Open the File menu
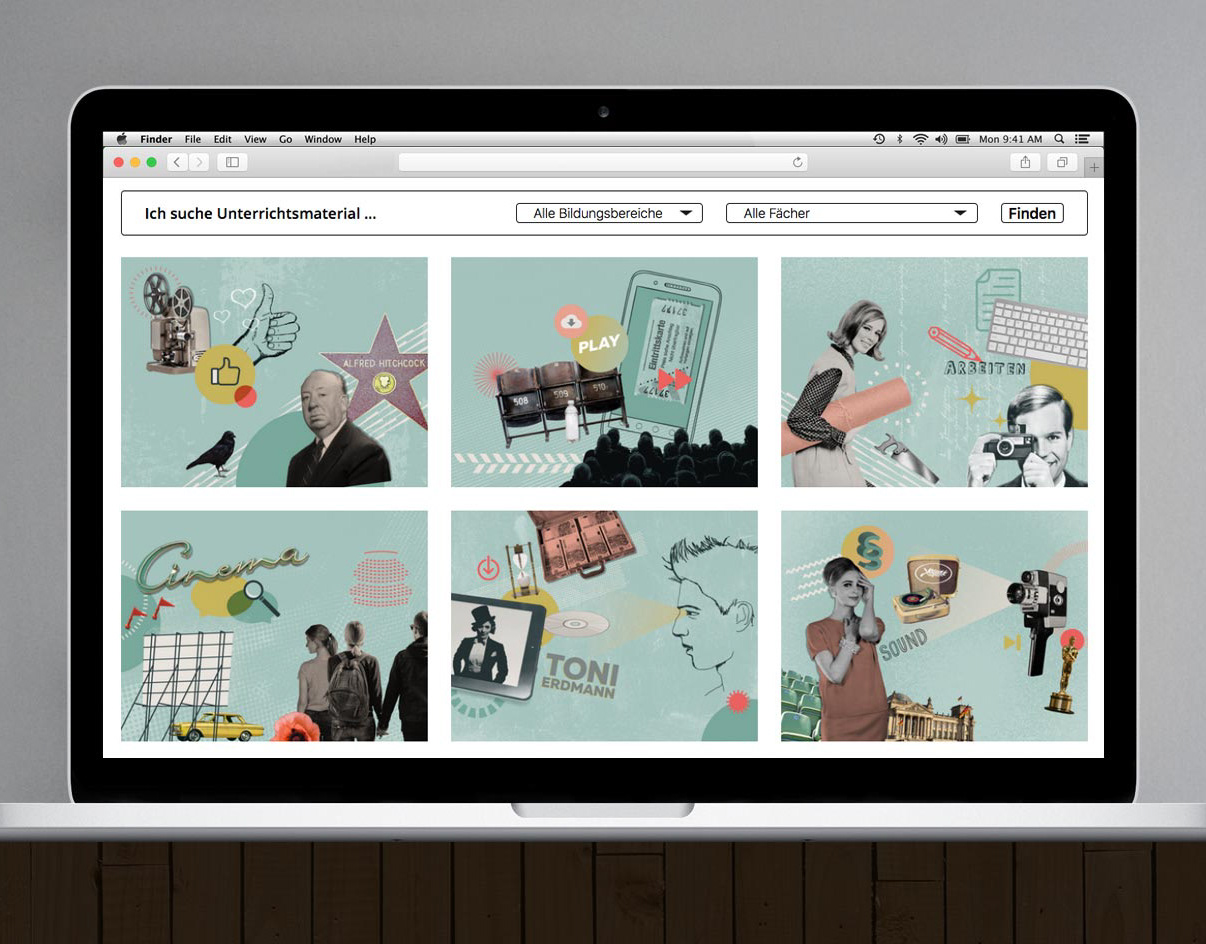Viewport: 1206px width, 944px height. click(x=193, y=140)
